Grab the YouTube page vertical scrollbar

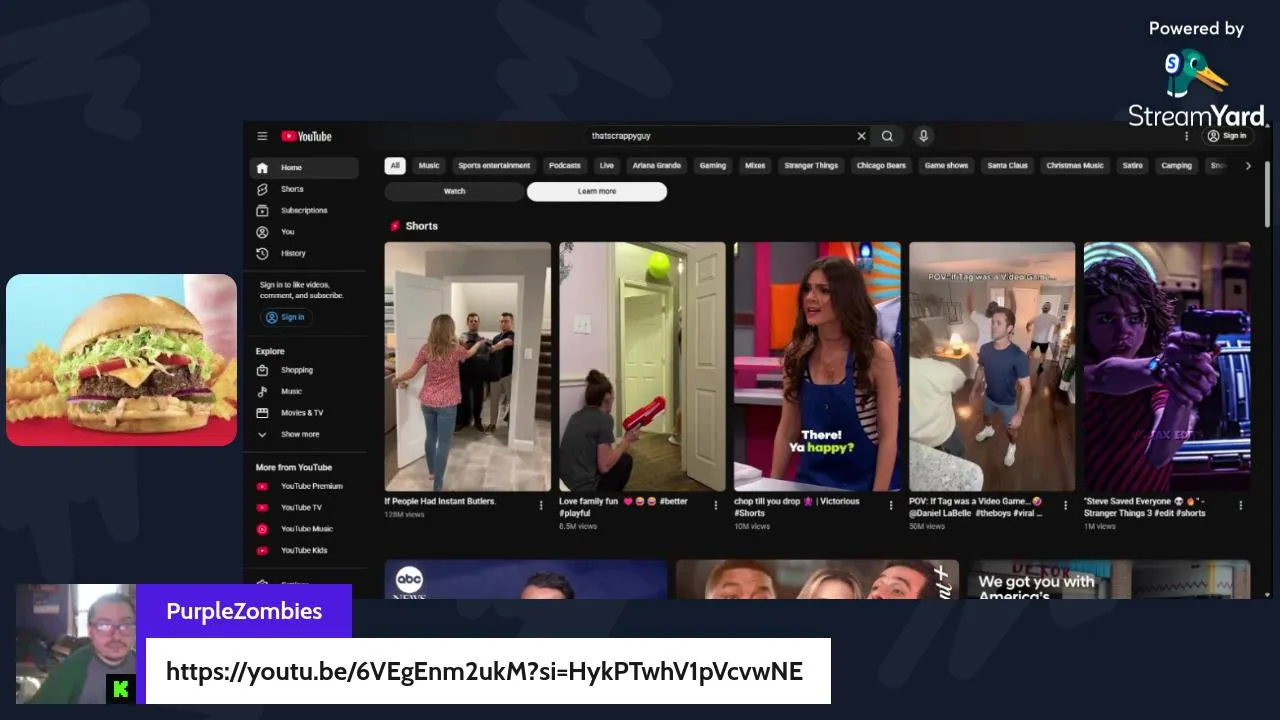pyautogui.click(x=1268, y=195)
